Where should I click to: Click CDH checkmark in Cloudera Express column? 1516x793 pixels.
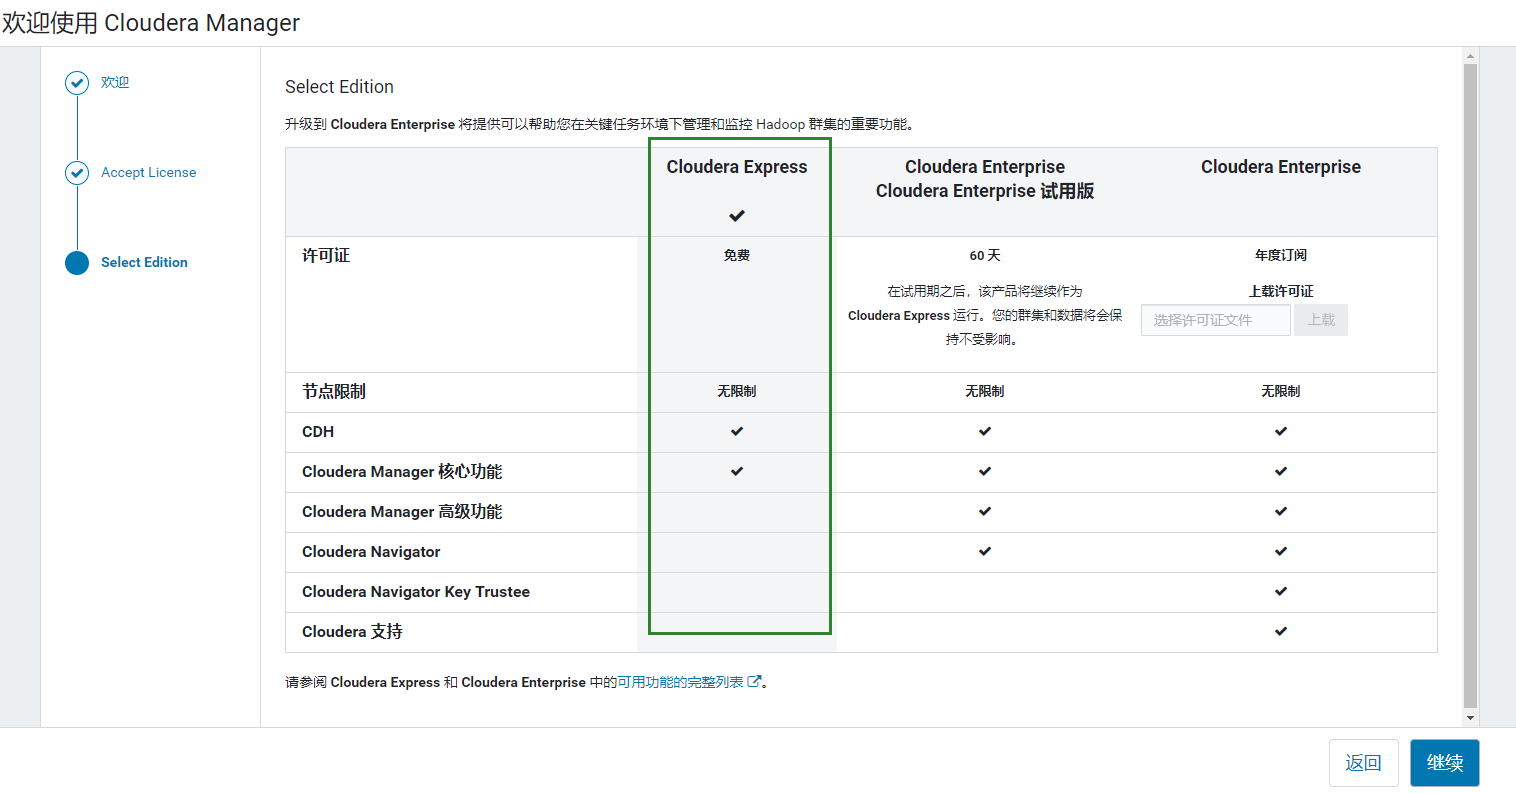point(737,431)
